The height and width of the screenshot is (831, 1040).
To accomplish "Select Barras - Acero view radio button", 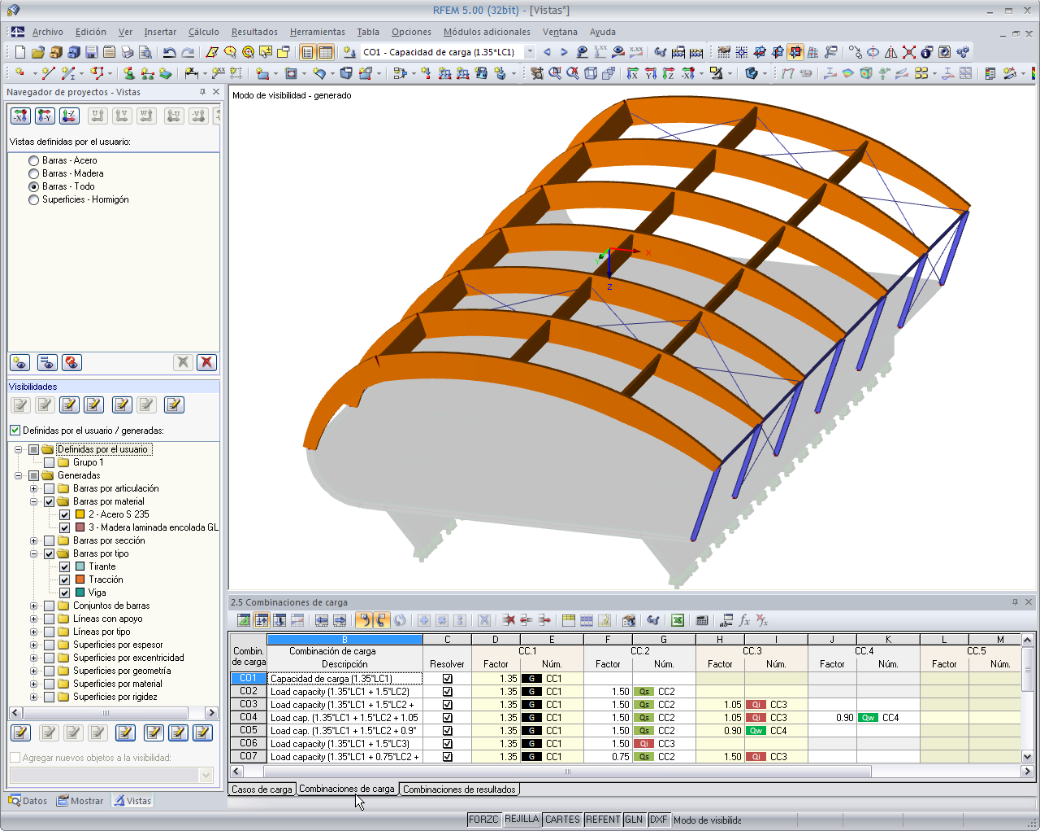I will [x=33, y=160].
